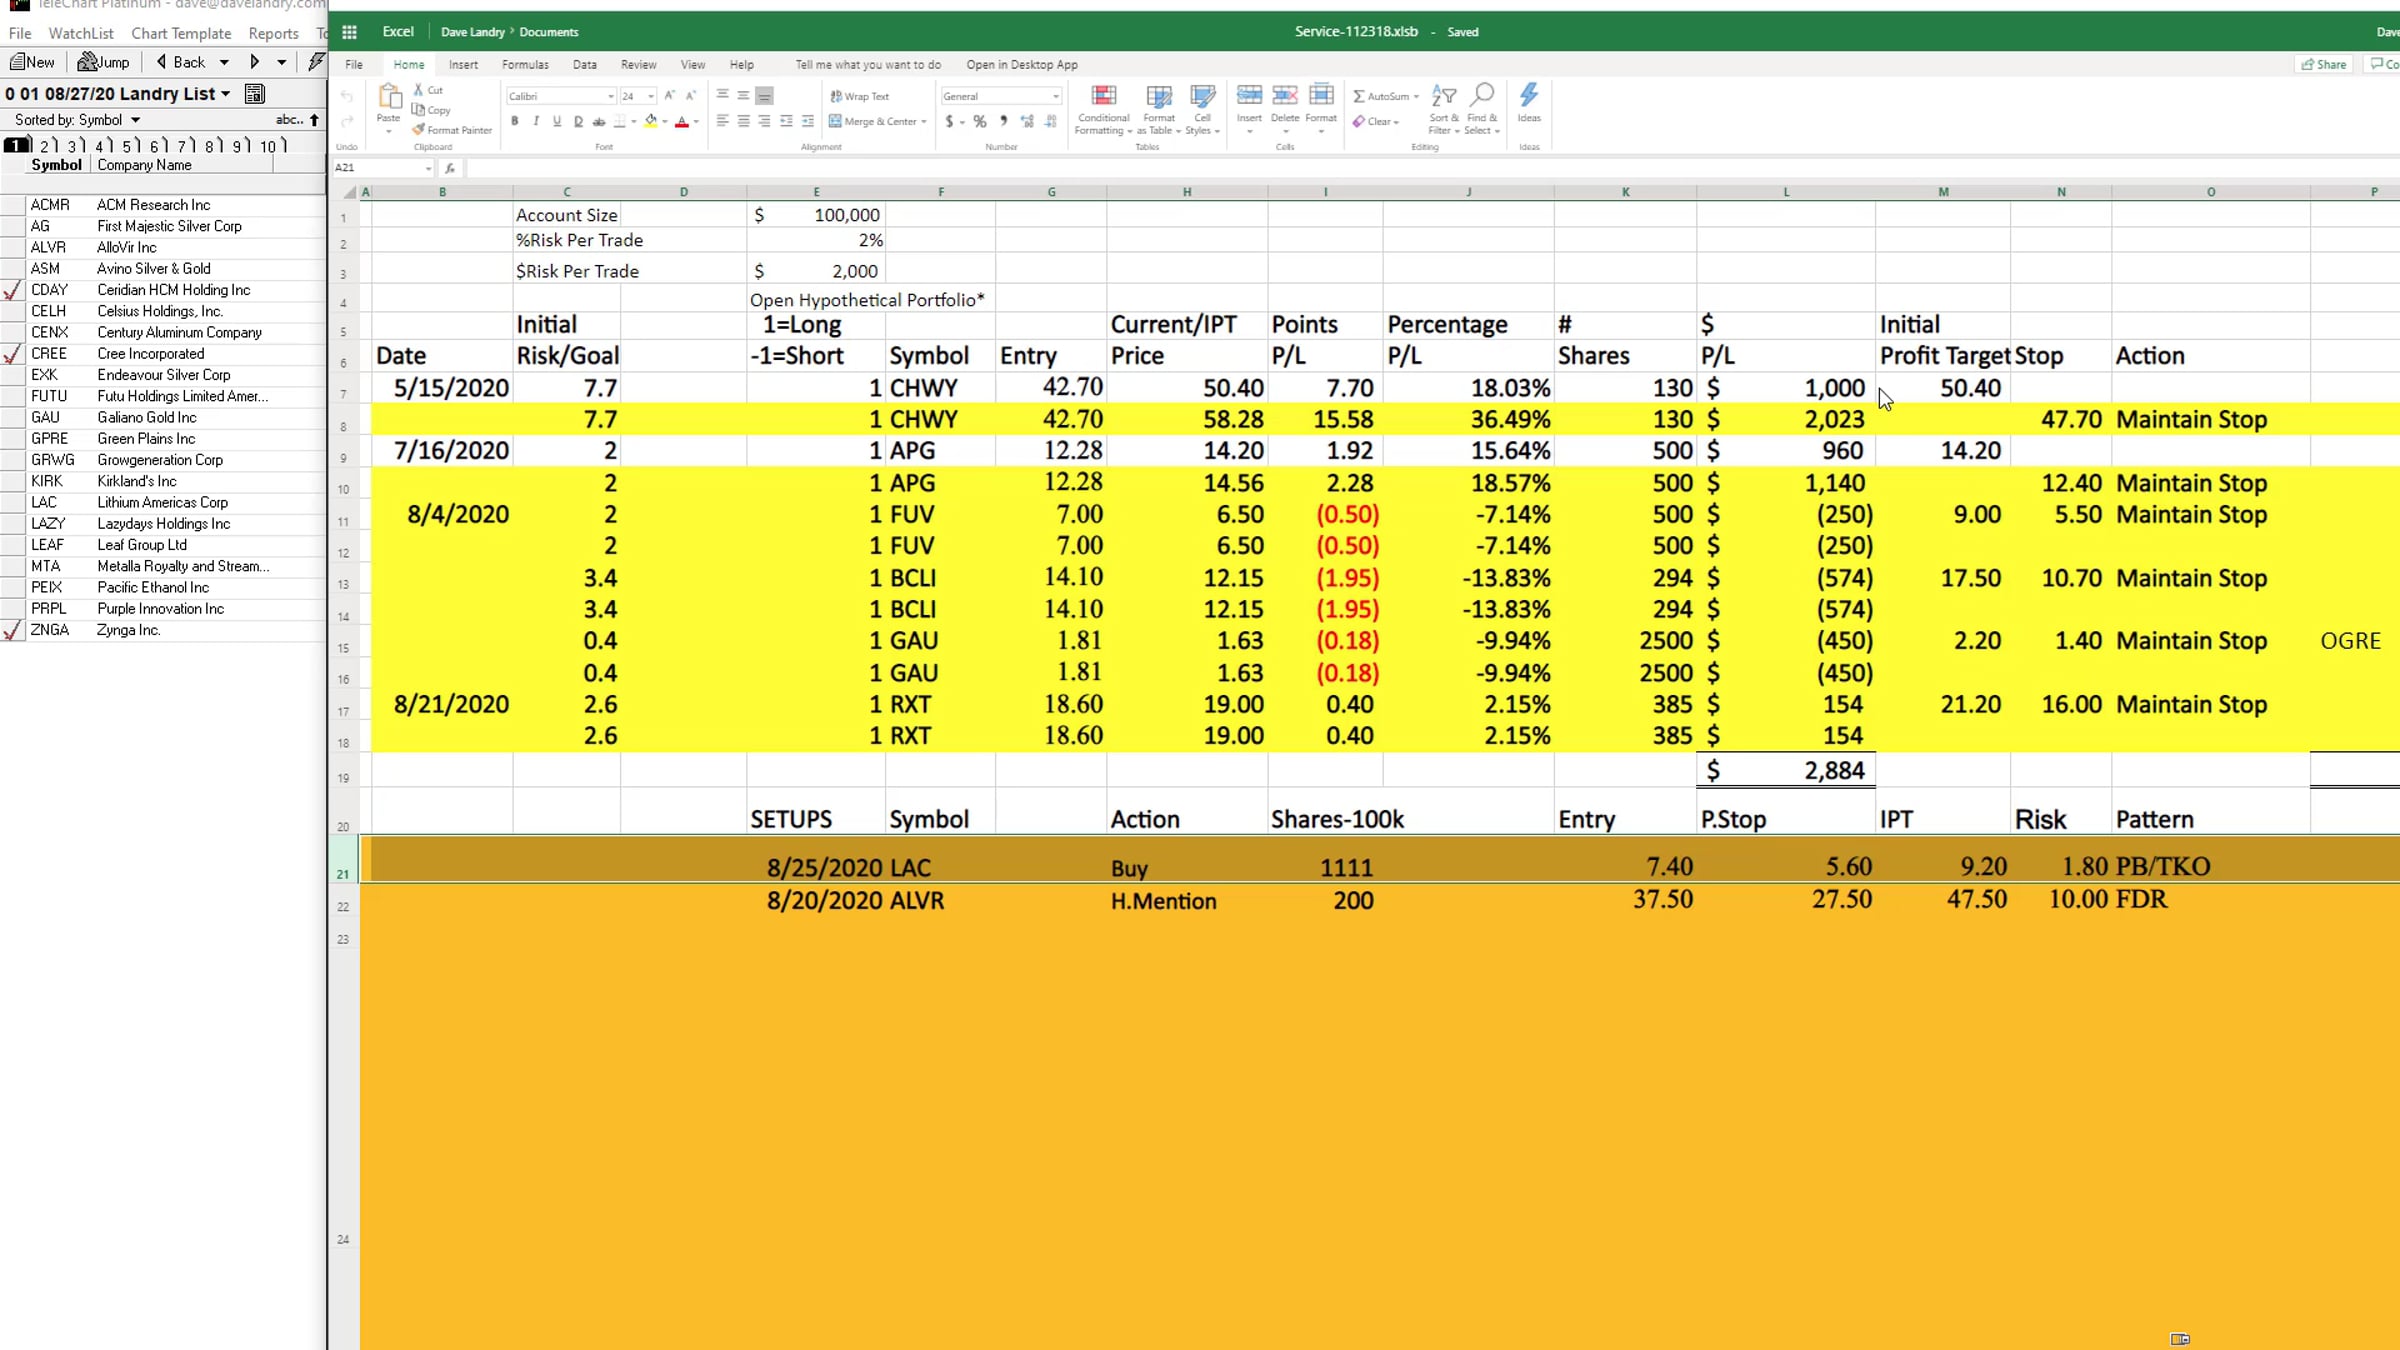
Task: Click the watchlist notes icon beside Landry List
Action: pos(255,94)
